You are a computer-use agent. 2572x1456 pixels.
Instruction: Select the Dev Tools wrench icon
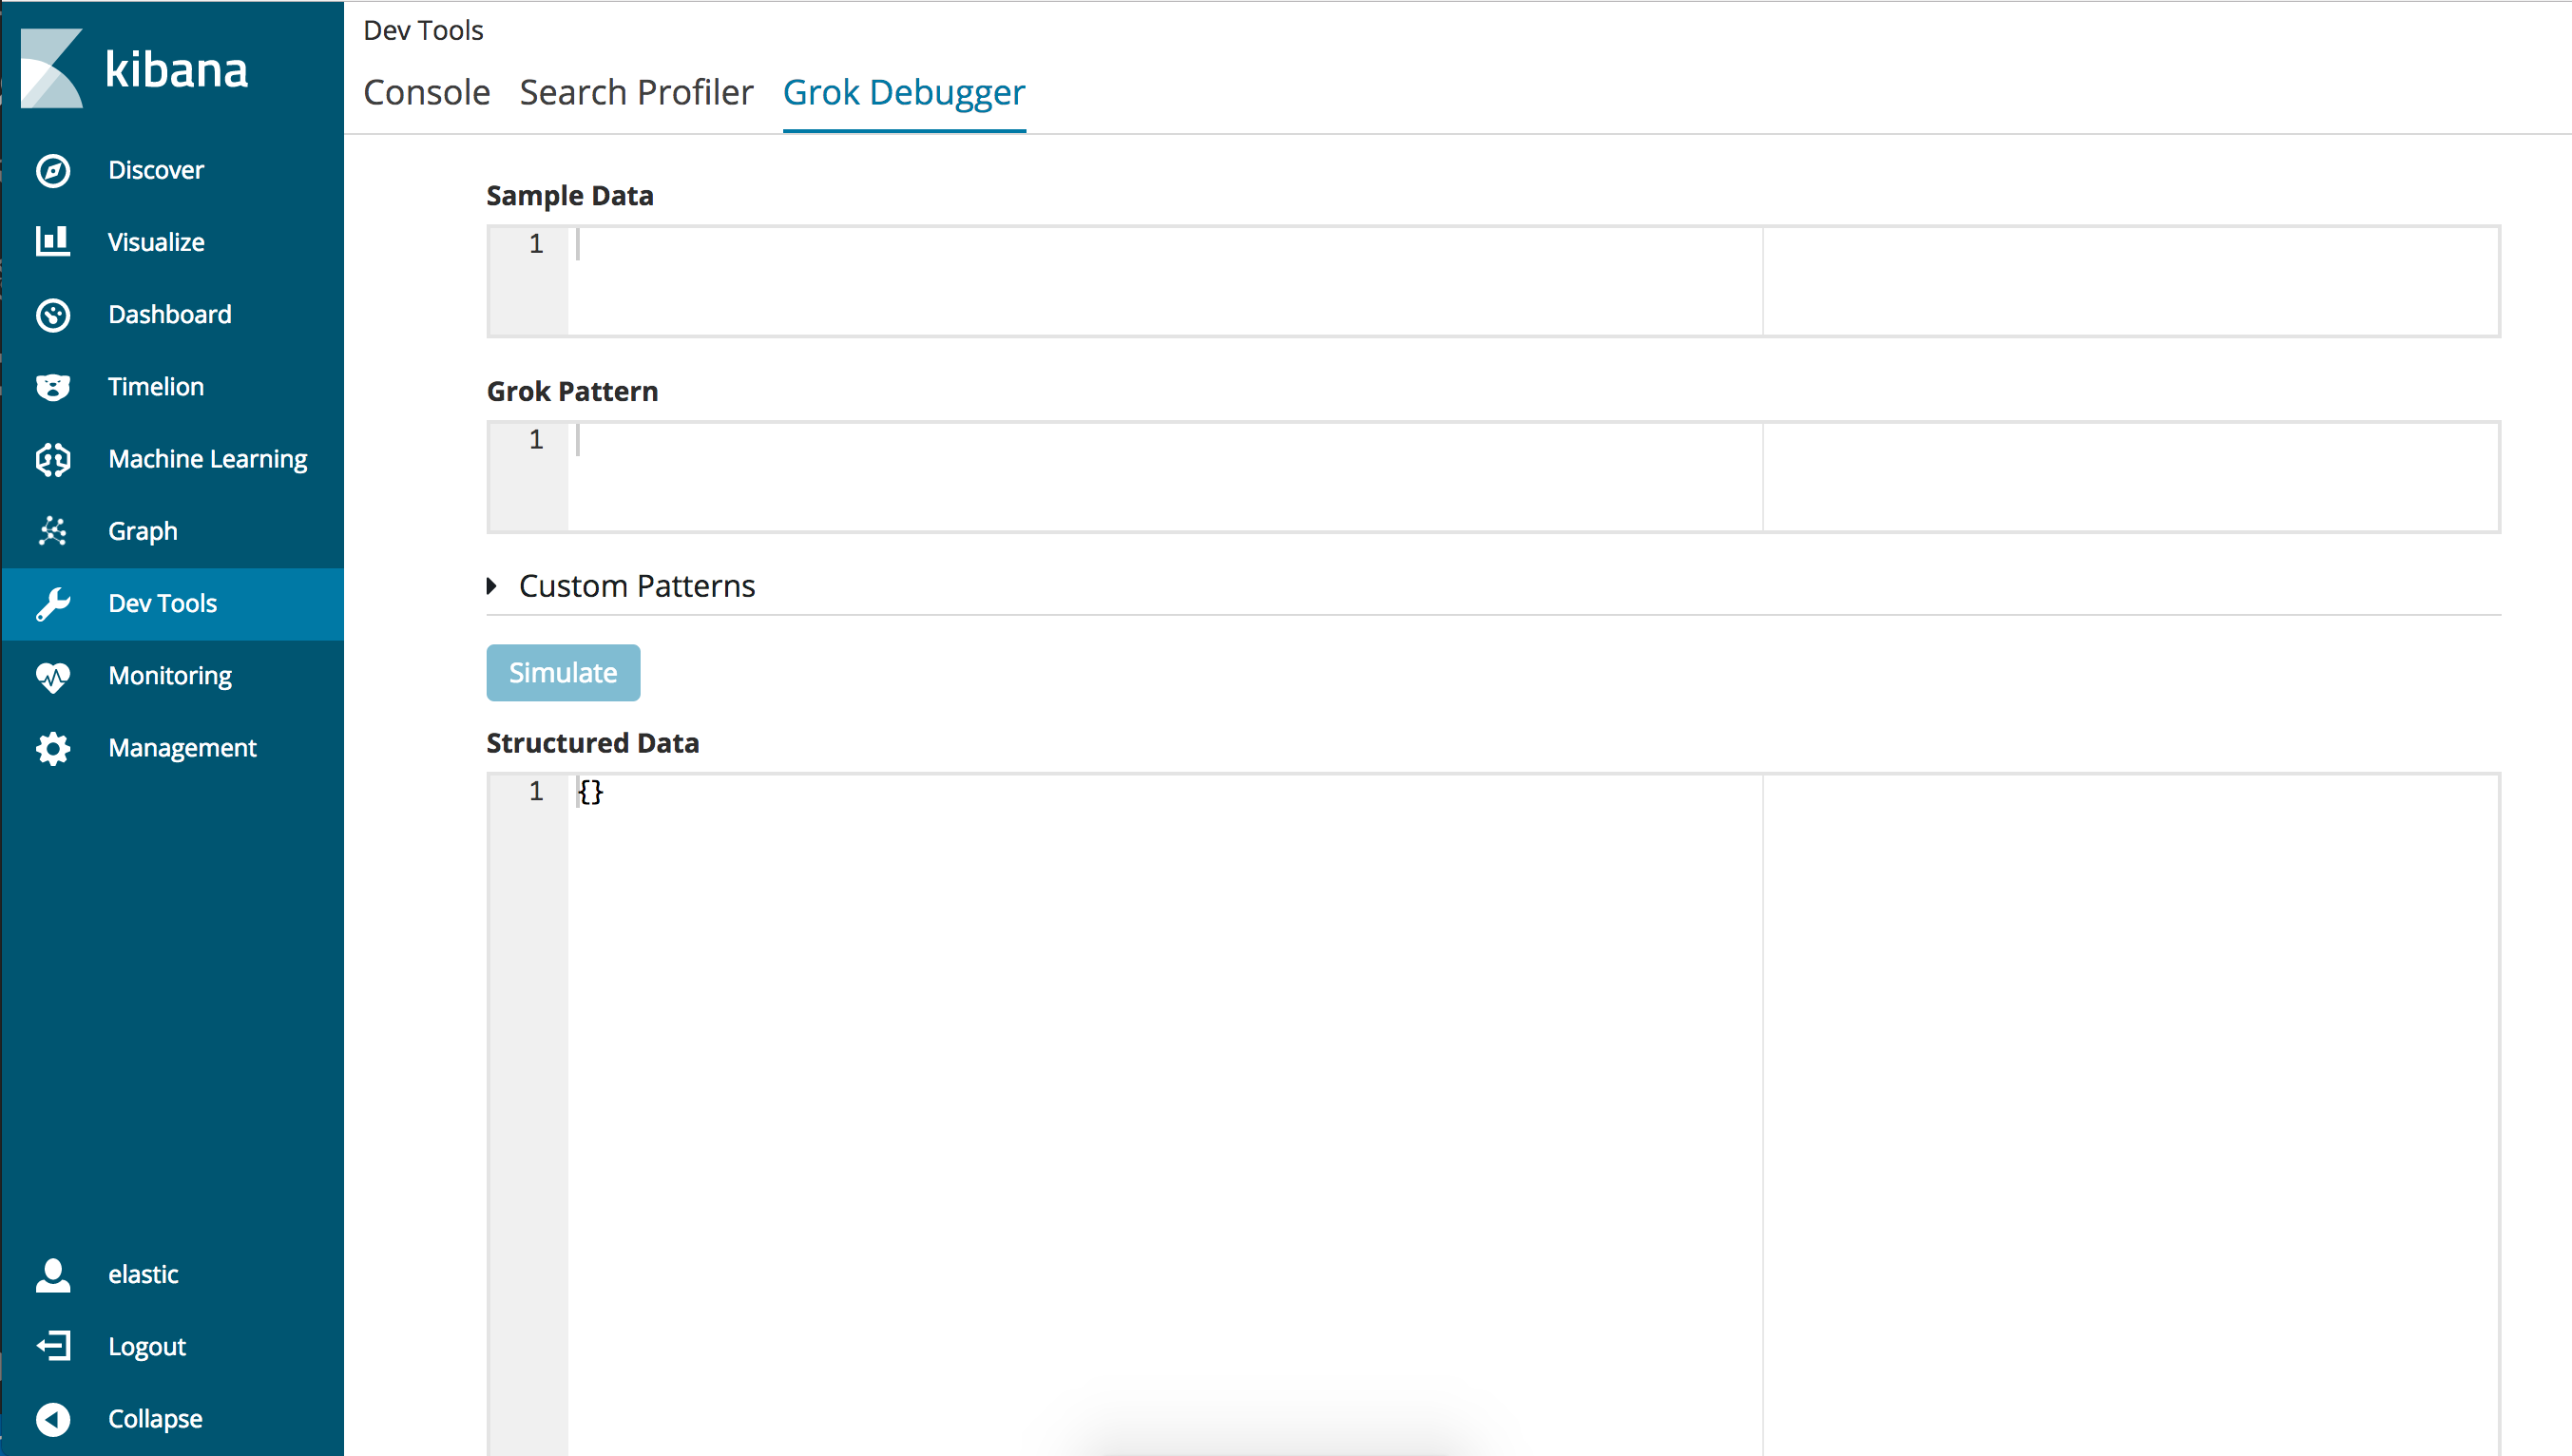click(53, 603)
